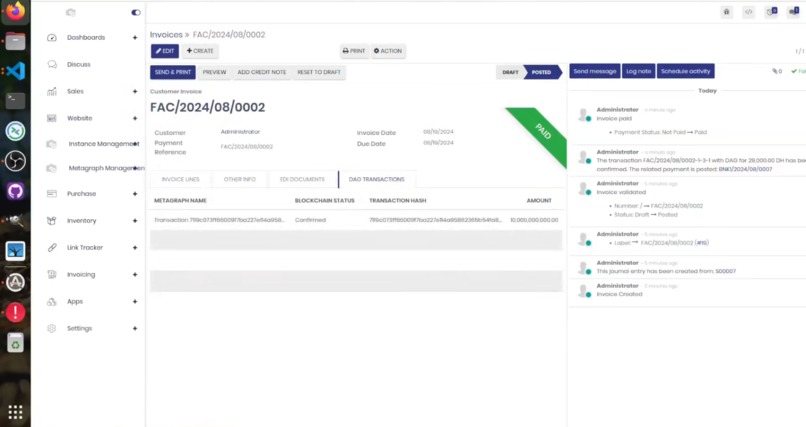Screen dimensions: 806x427
Task: Open the Terminal from the dock
Action: click(x=15, y=101)
